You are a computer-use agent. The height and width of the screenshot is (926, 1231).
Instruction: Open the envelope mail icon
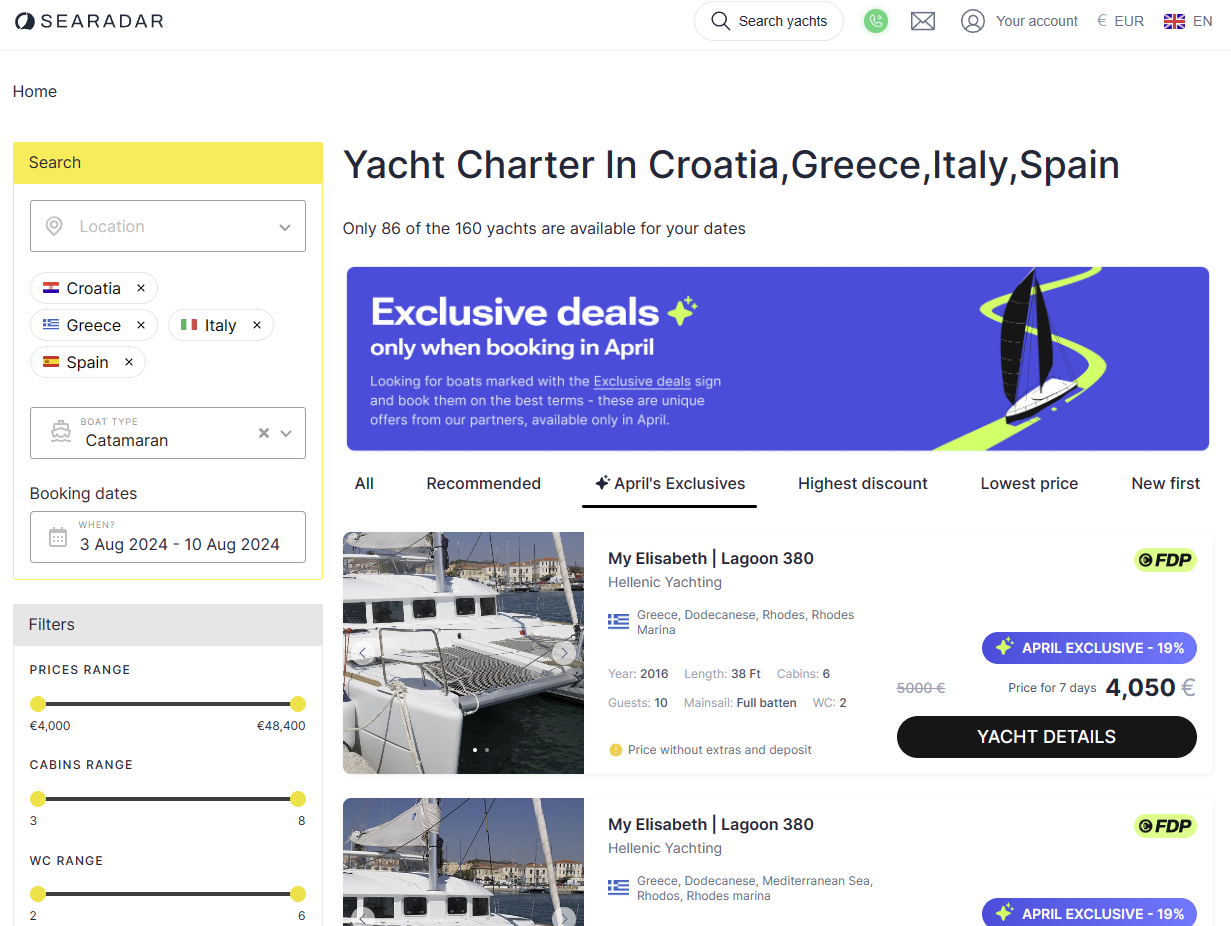click(x=923, y=21)
